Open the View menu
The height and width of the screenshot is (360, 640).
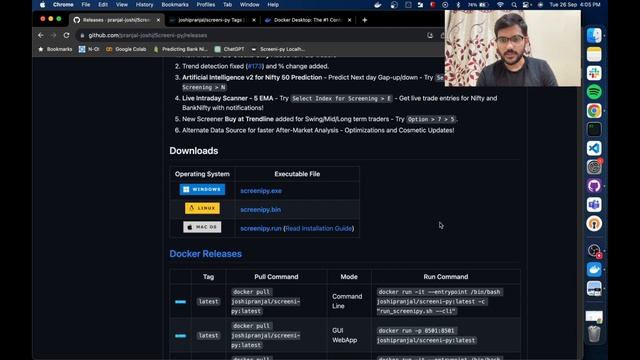click(x=122, y=5)
